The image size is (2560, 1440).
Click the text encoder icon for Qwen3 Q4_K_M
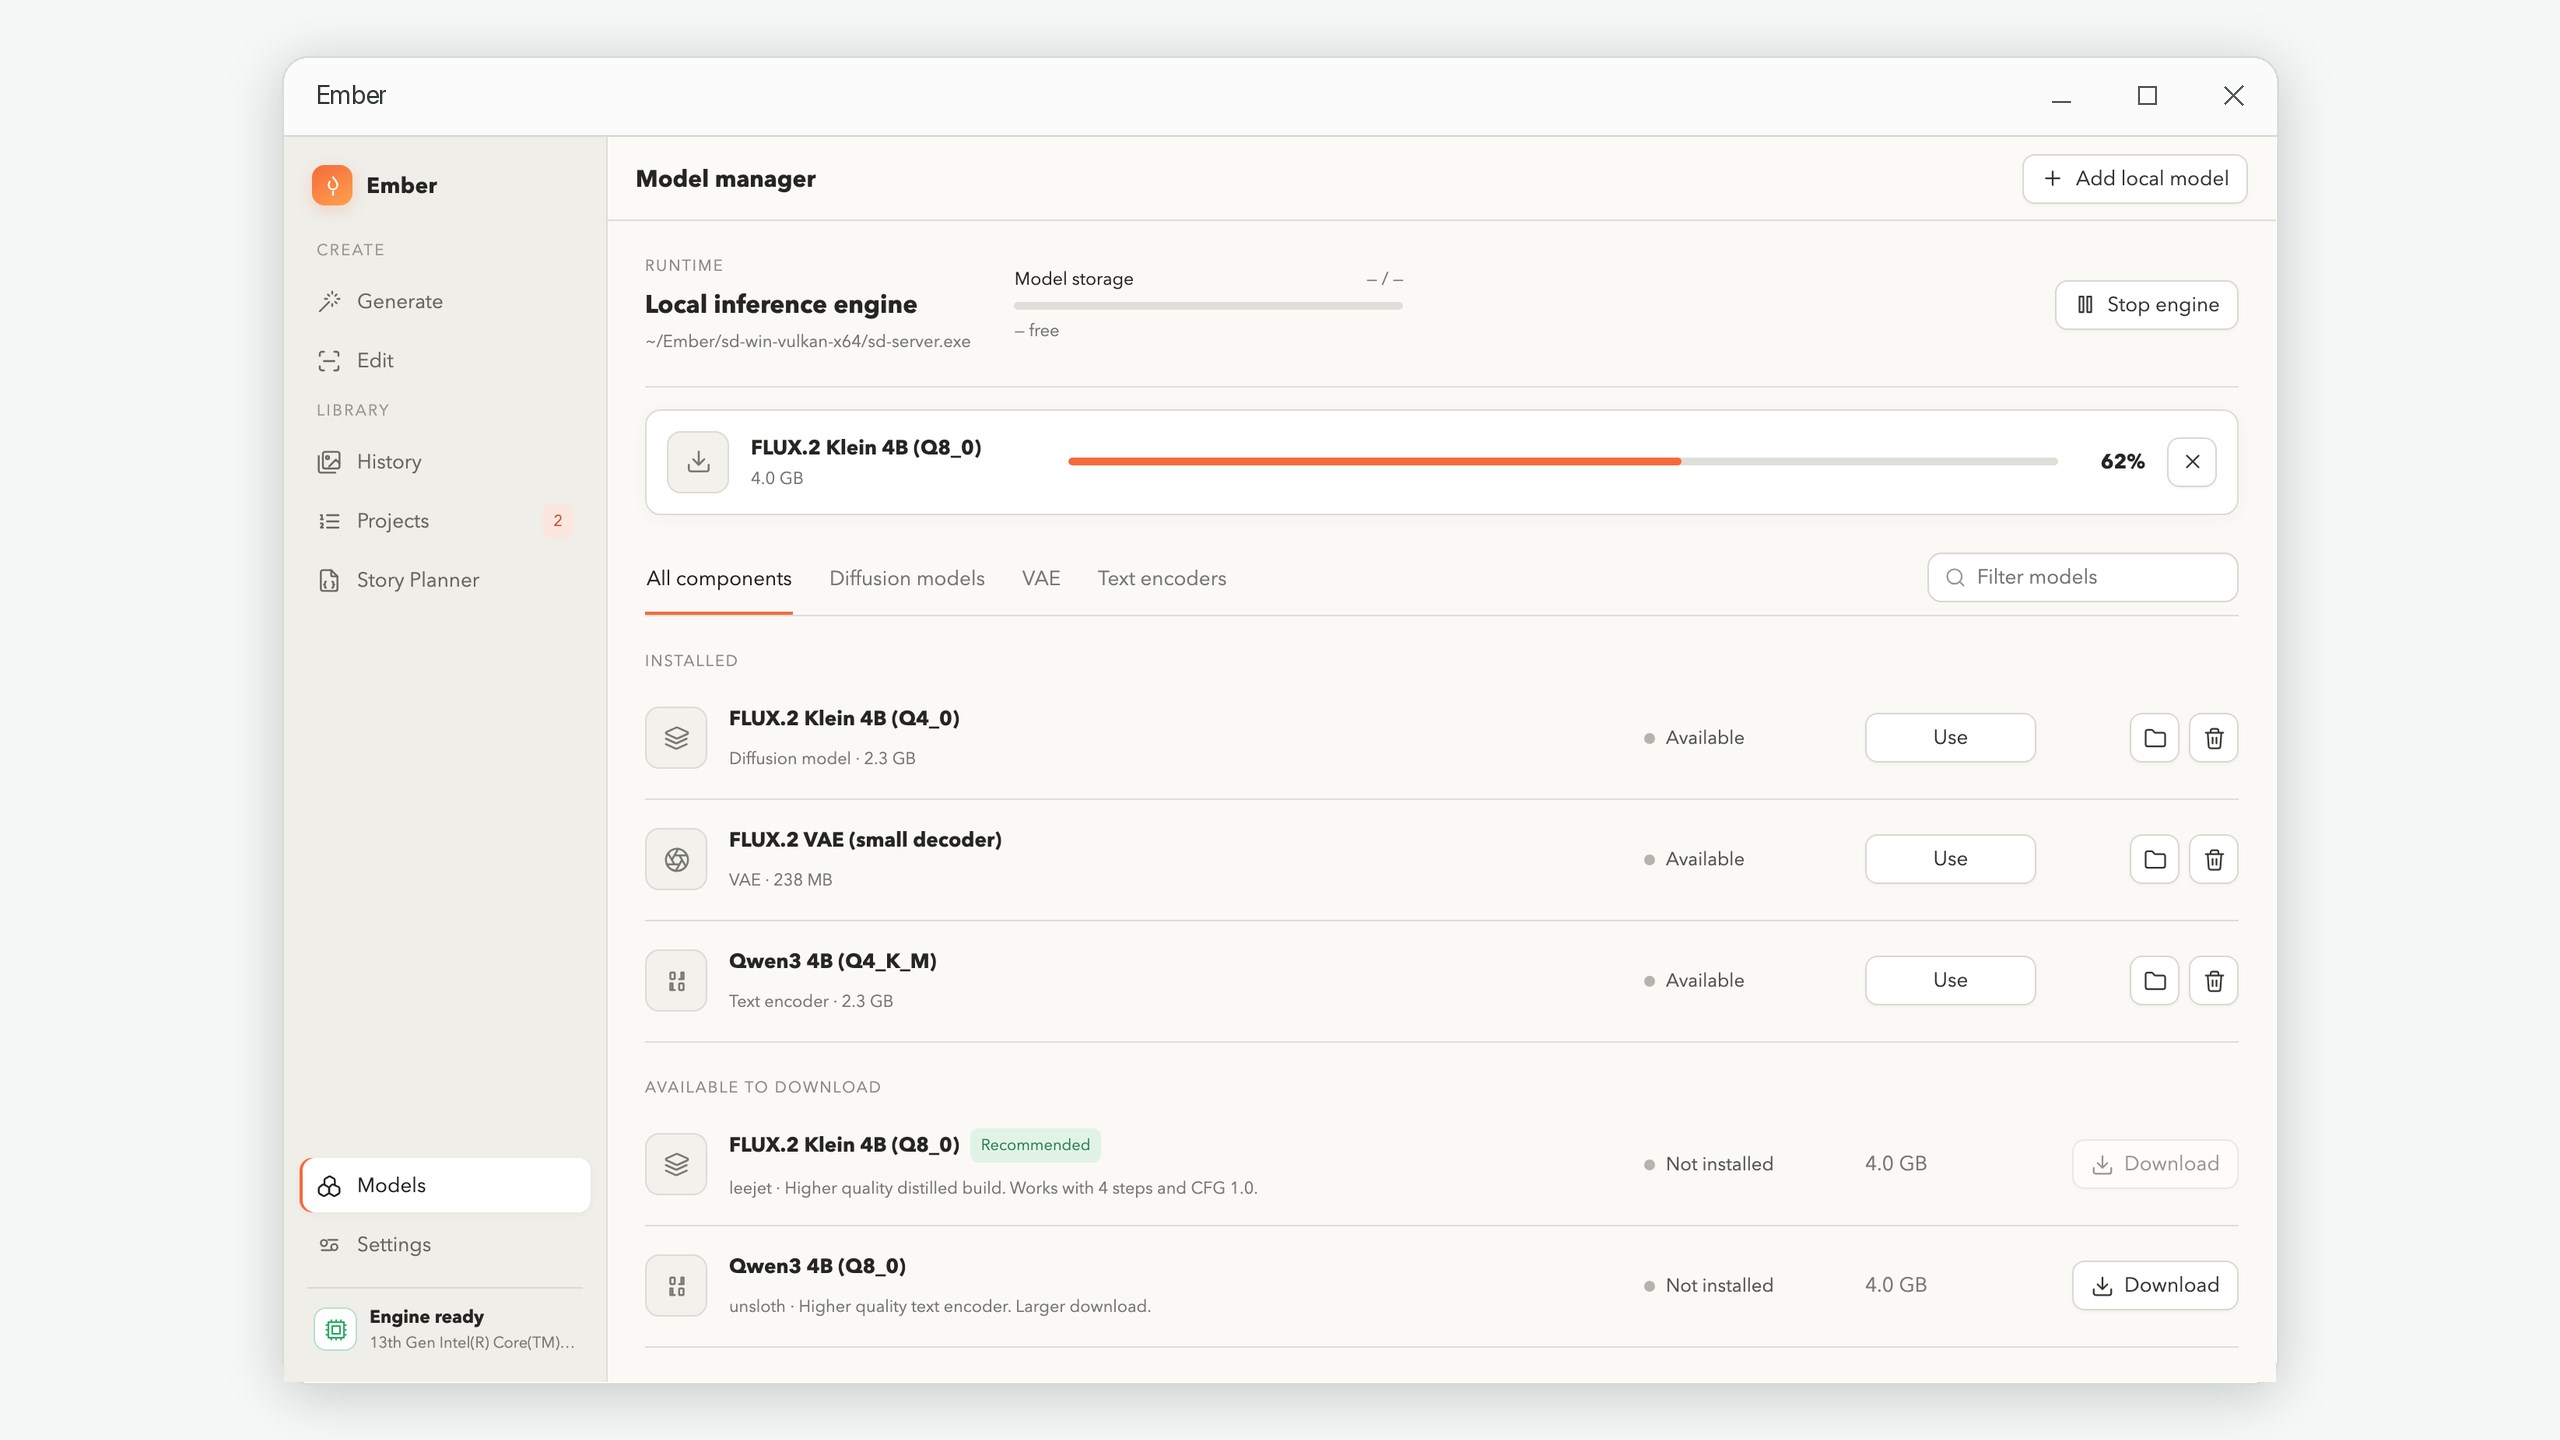(x=676, y=981)
